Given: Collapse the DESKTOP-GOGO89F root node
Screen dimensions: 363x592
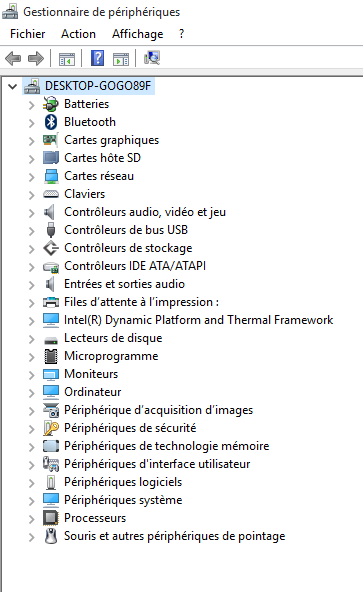Looking at the screenshot, I should point(12,86).
